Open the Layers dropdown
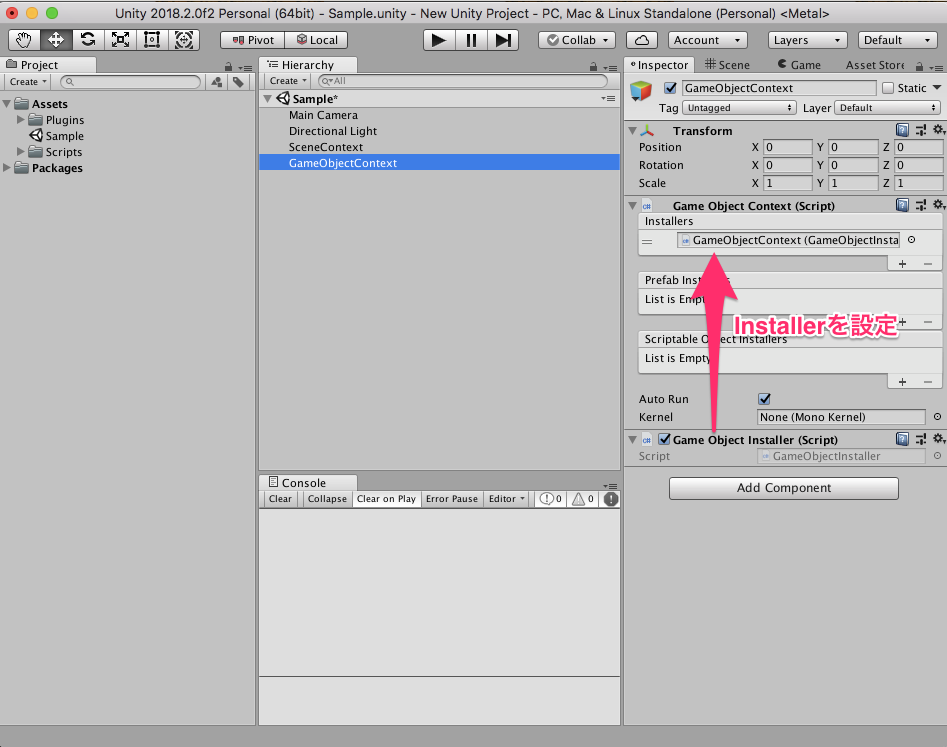The image size is (947, 747). [x=807, y=40]
